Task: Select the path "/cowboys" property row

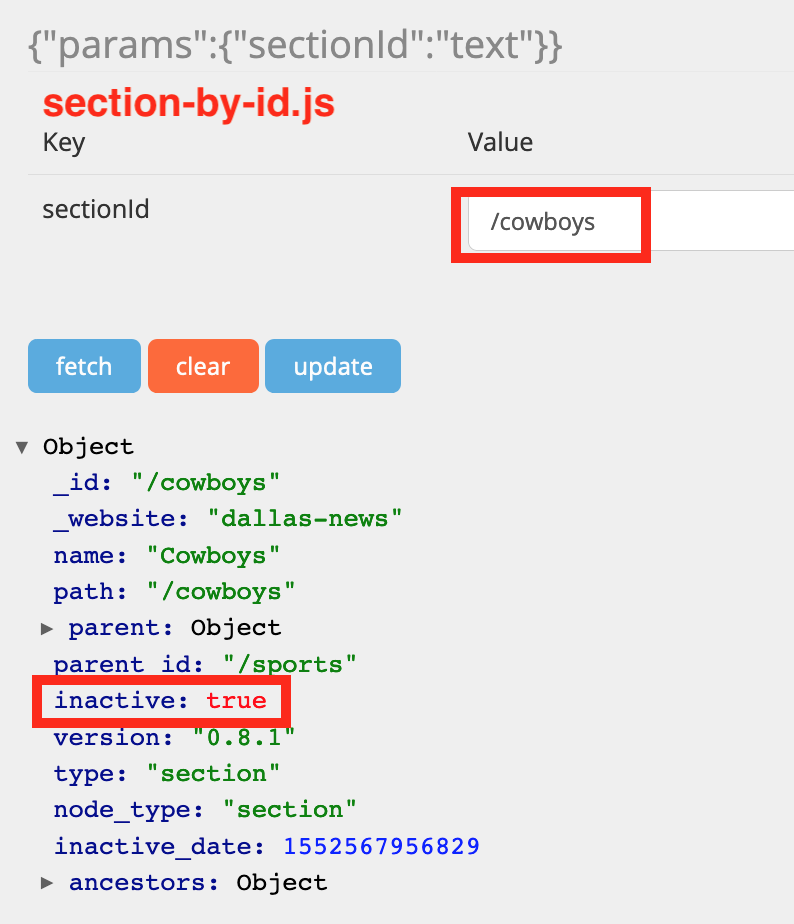Action: [x=174, y=592]
